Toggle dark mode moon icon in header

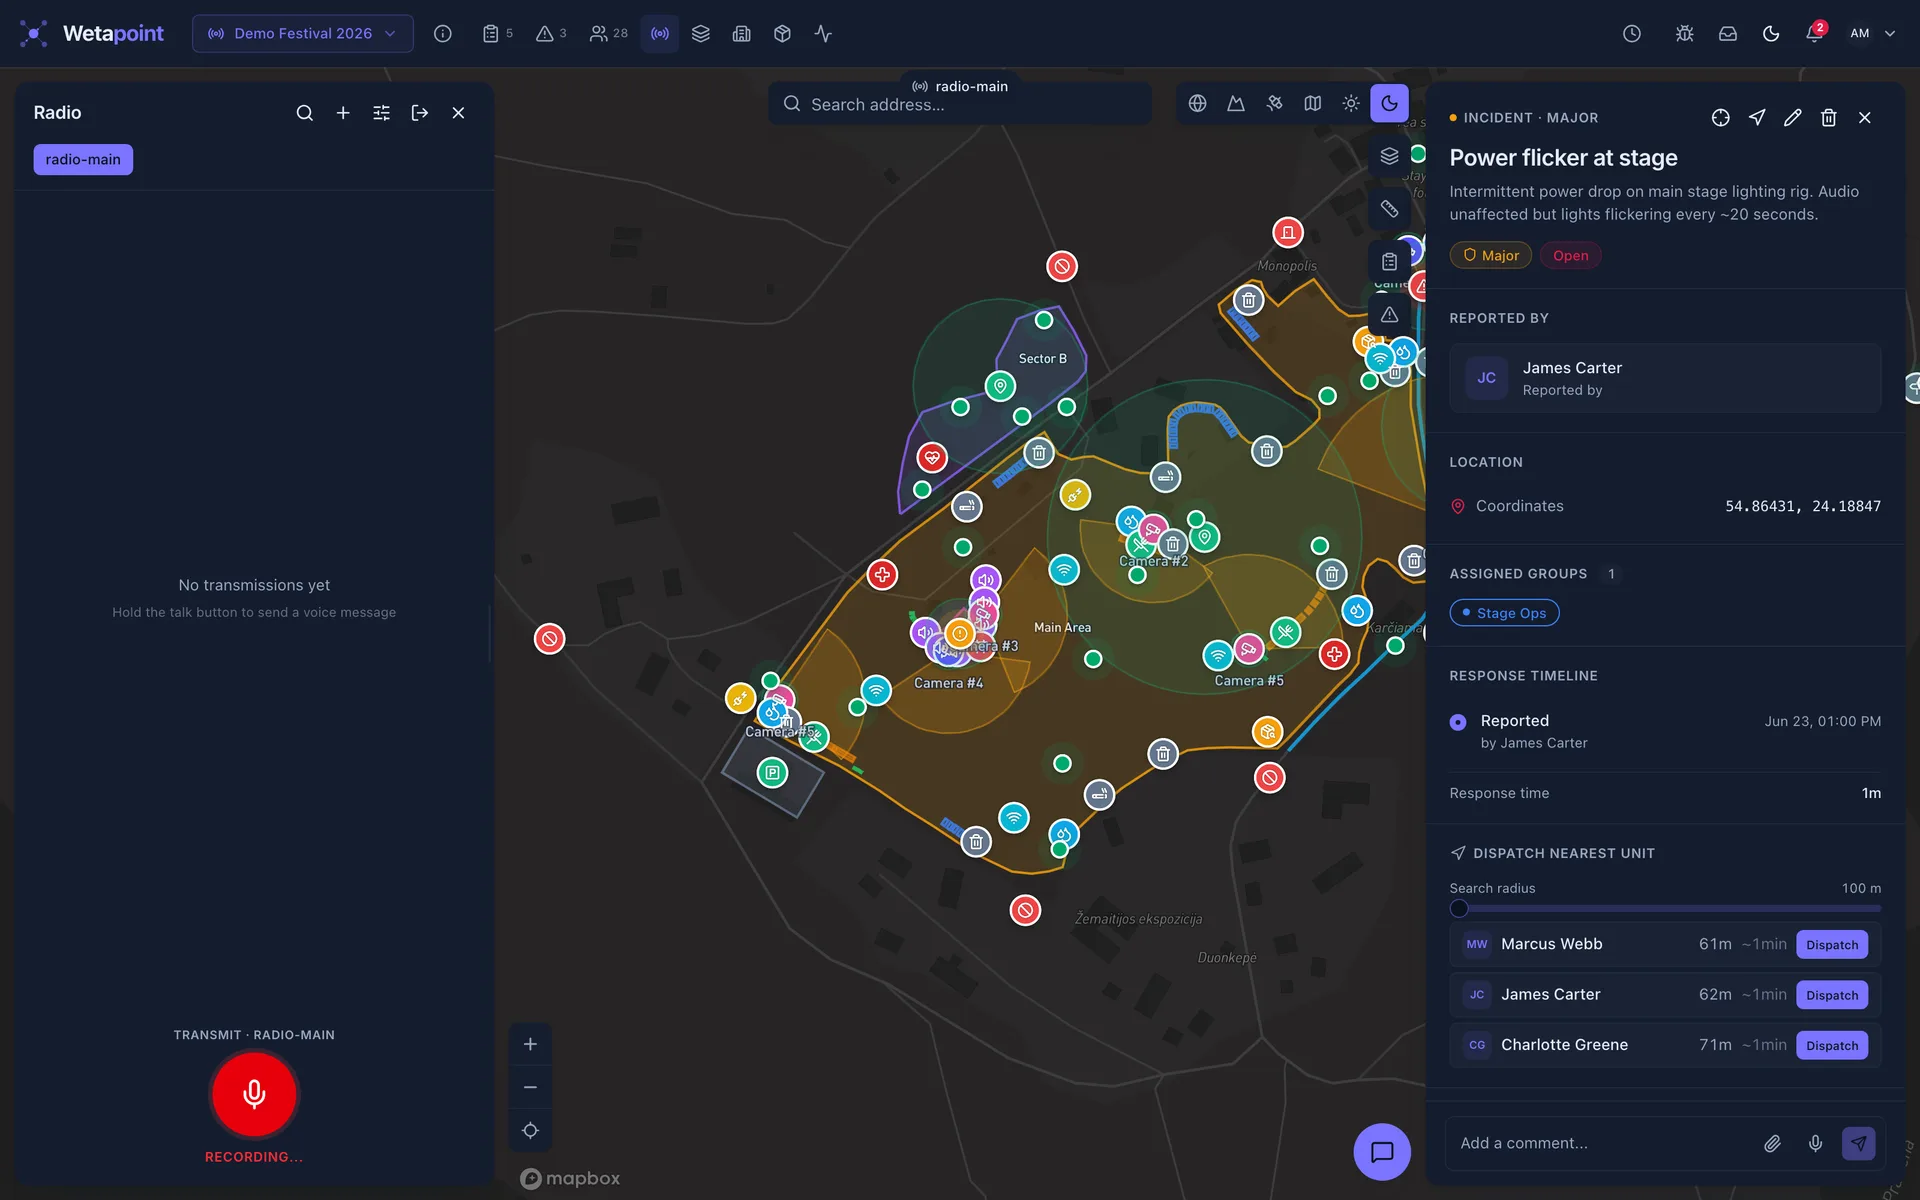coord(1771,34)
